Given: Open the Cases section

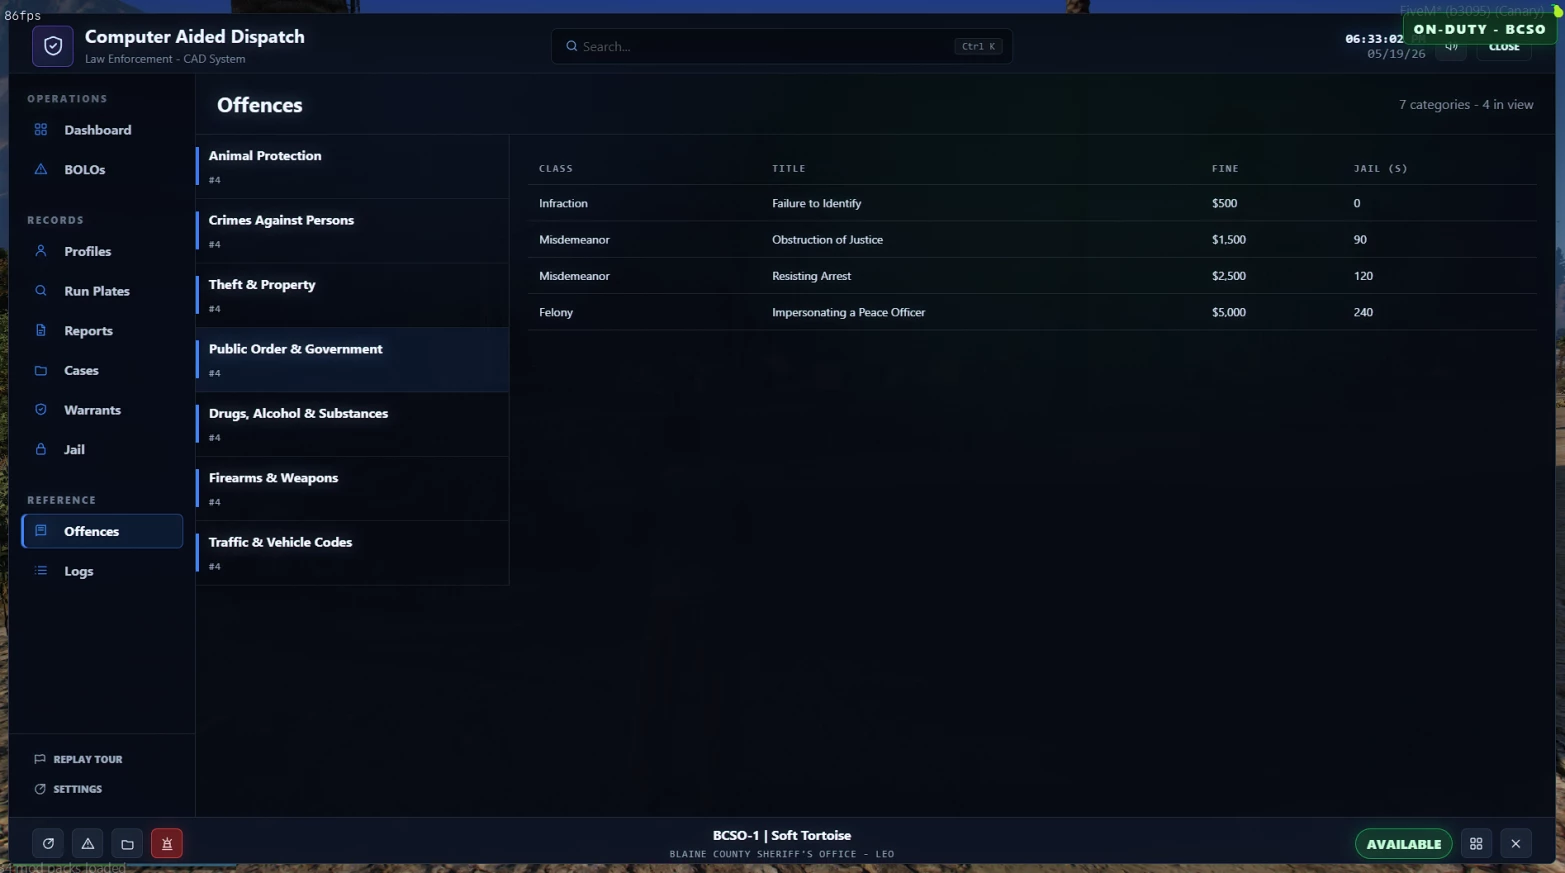Looking at the screenshot, I should pyautogui.click(x=101, y=370).
